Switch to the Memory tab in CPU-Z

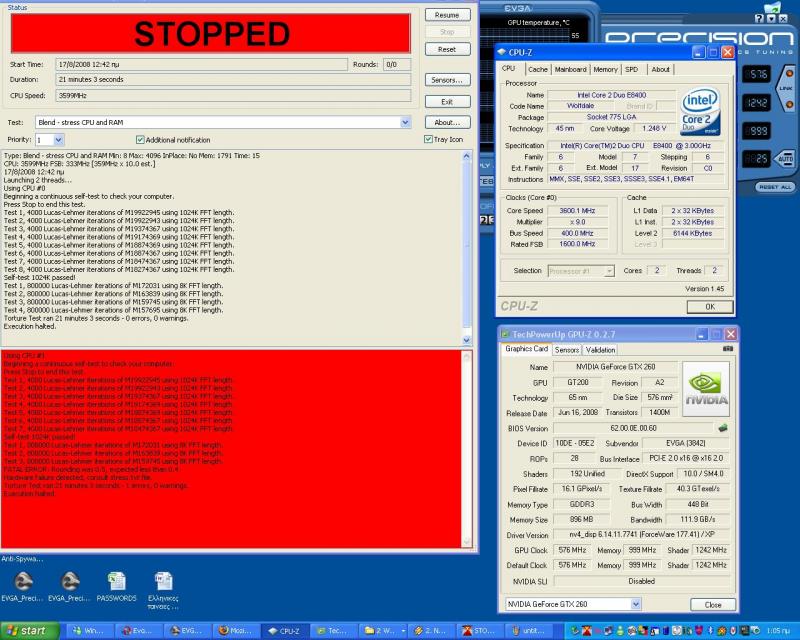(606, 69)
